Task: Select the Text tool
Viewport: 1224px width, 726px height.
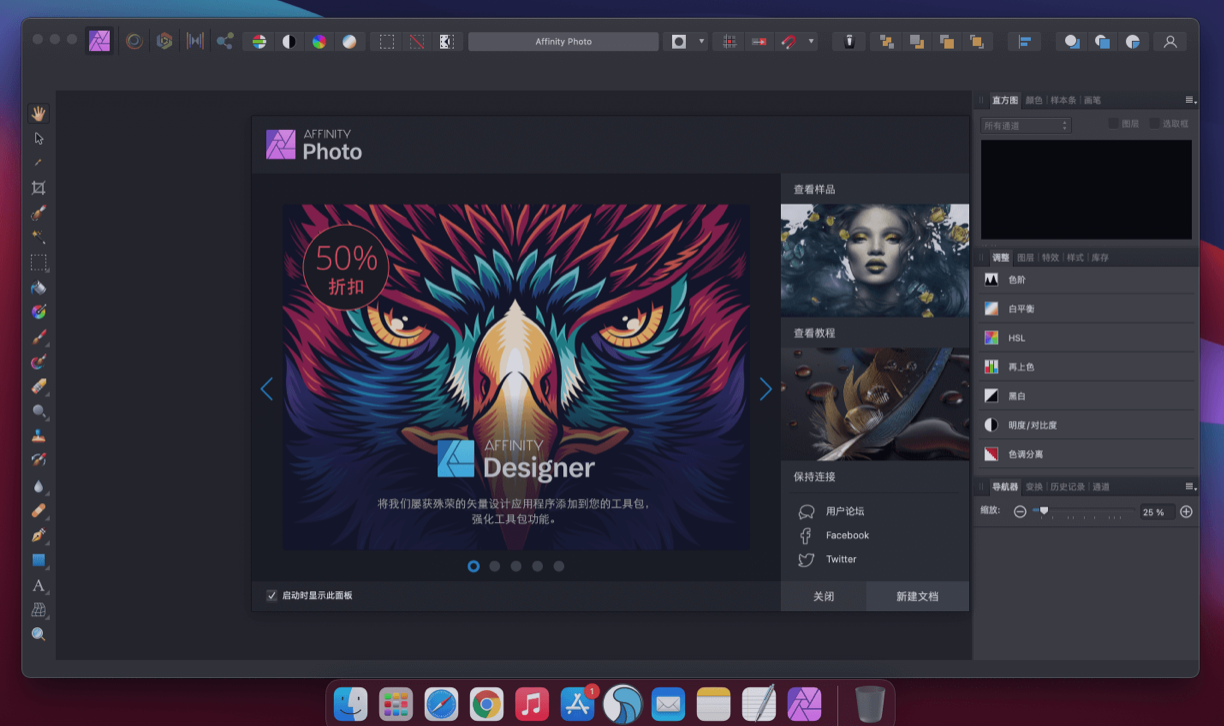Action: [38, 584]
